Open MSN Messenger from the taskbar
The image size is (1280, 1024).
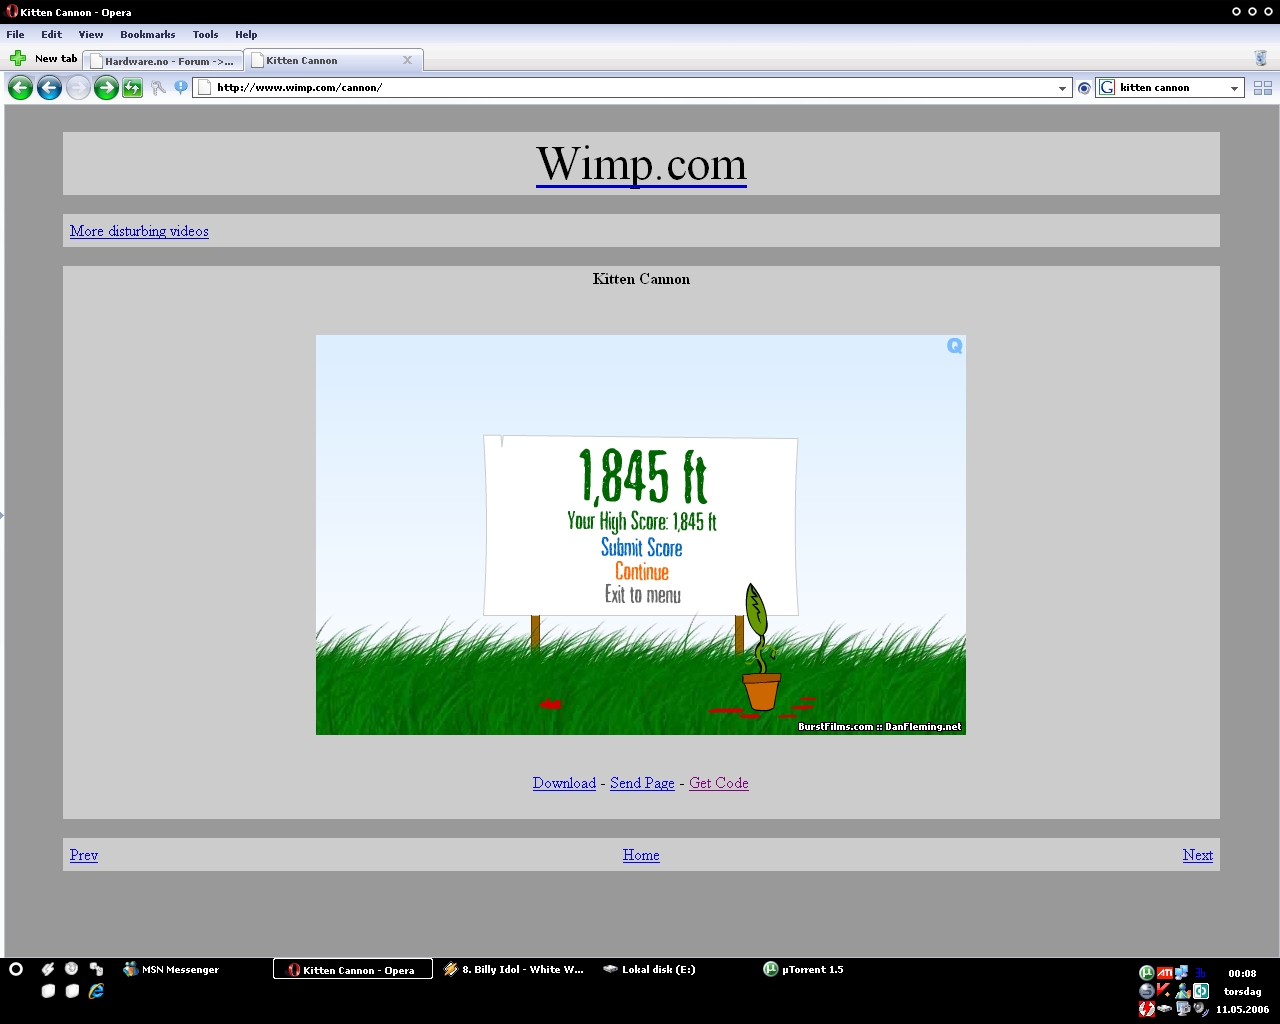(171, 969)
